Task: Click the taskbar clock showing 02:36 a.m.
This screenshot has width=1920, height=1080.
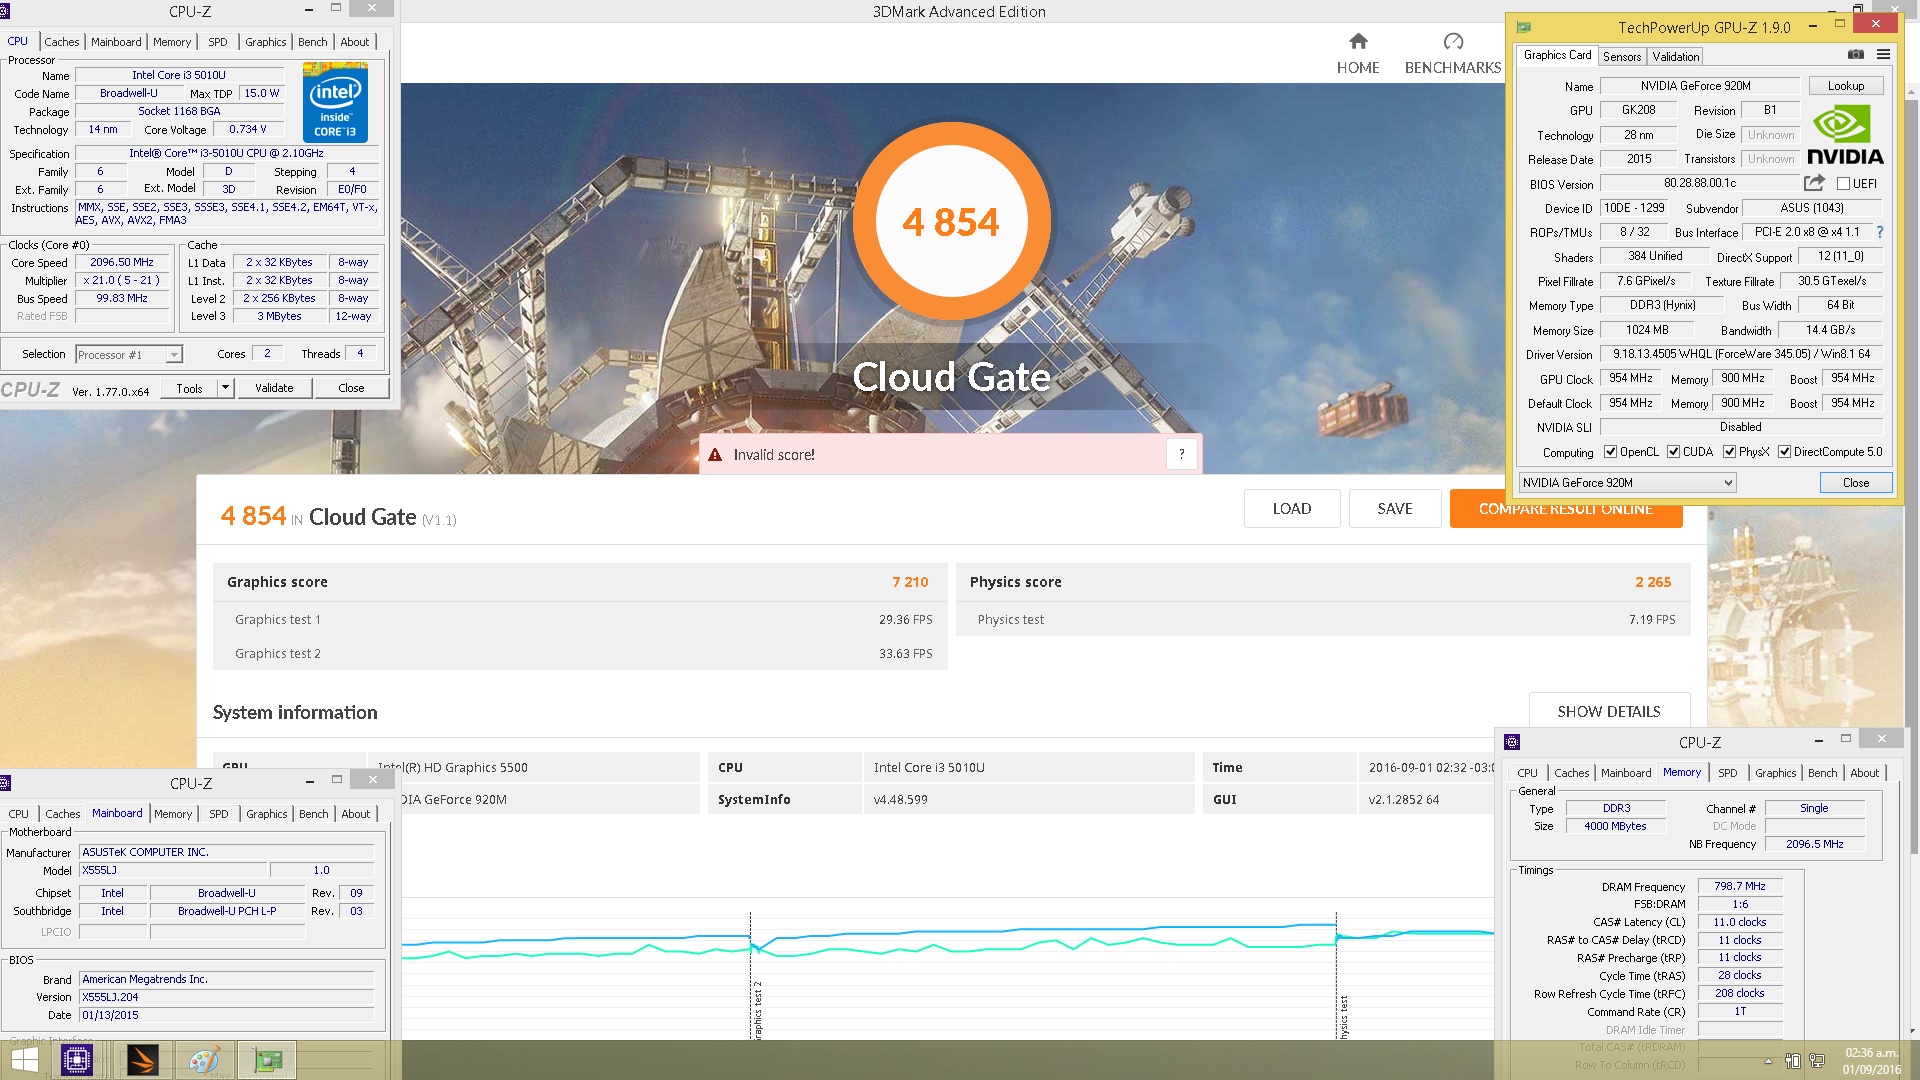Action: [1872, 1061]
